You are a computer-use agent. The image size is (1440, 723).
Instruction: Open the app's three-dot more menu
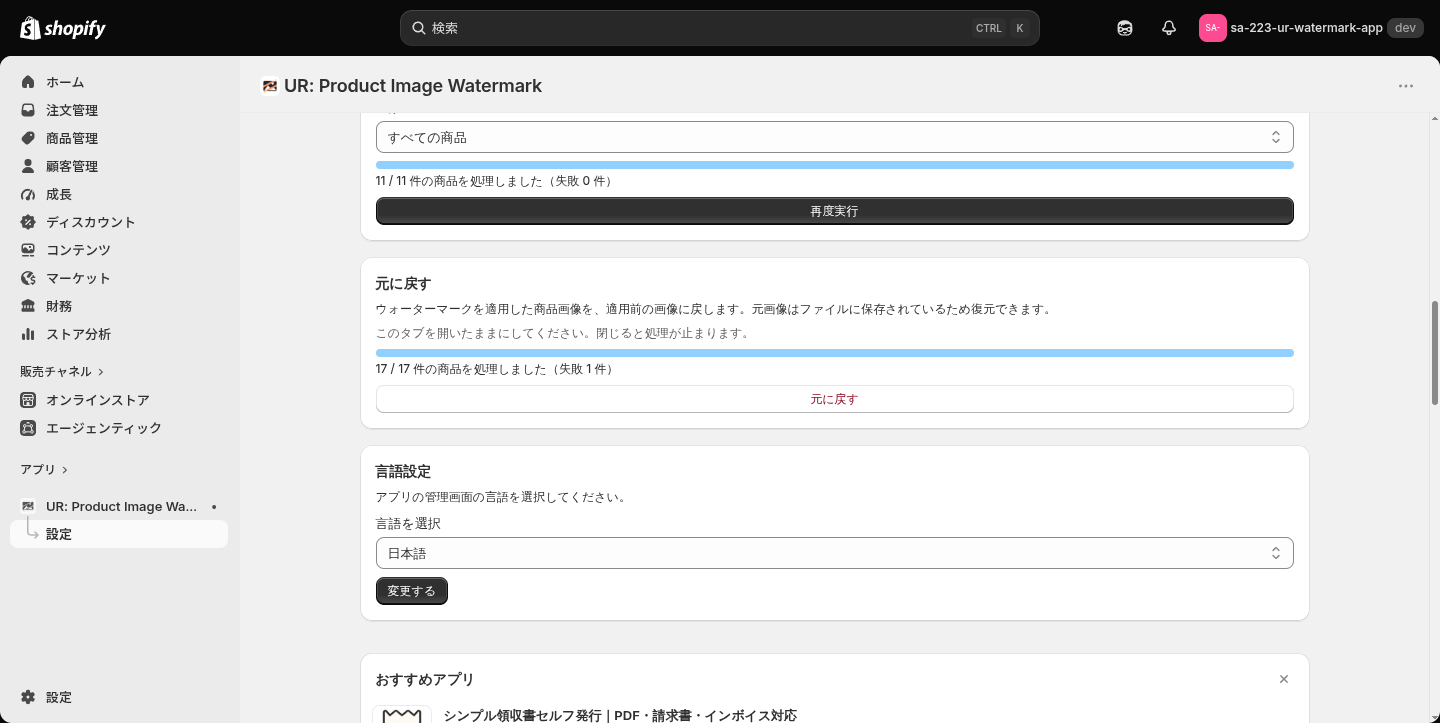tap(1406, 86)
